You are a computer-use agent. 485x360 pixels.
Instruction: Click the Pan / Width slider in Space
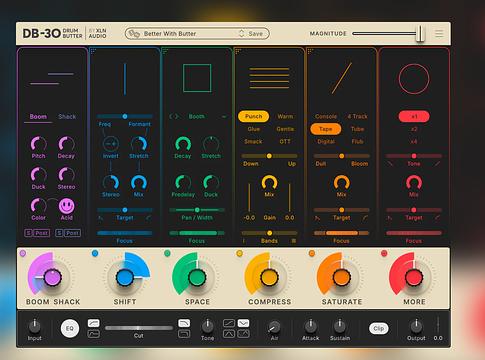point(197,210)
